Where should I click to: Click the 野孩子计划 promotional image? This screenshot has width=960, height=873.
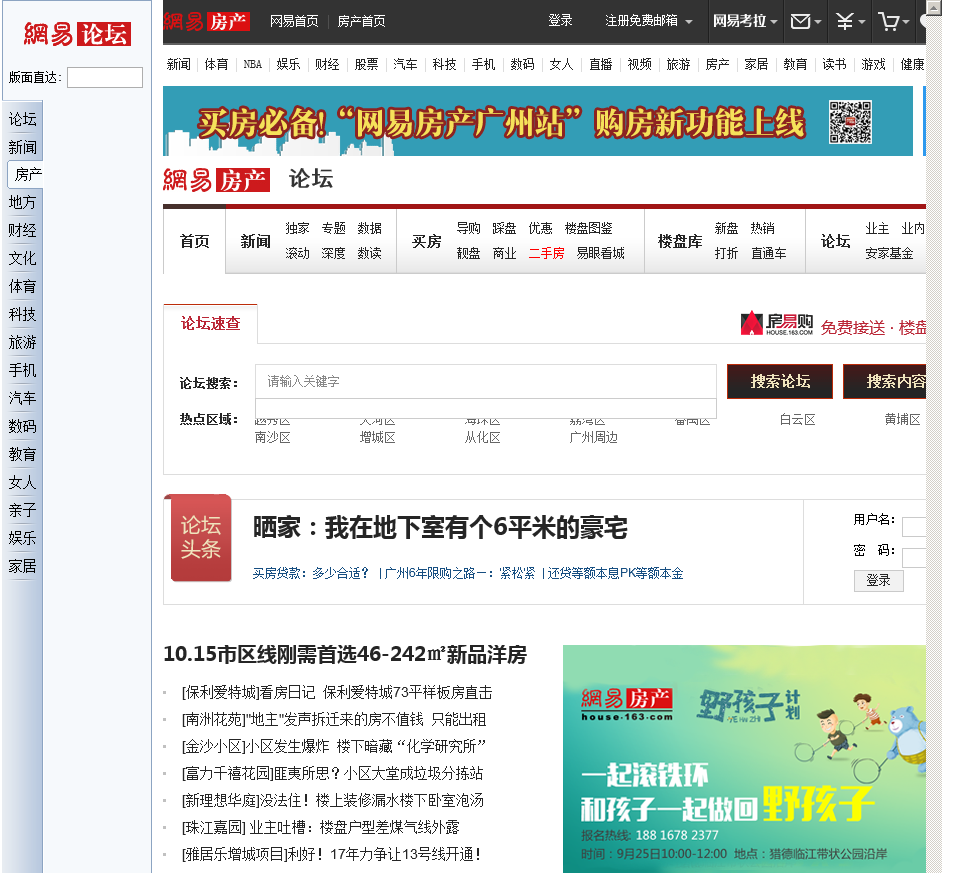(744, 759)
